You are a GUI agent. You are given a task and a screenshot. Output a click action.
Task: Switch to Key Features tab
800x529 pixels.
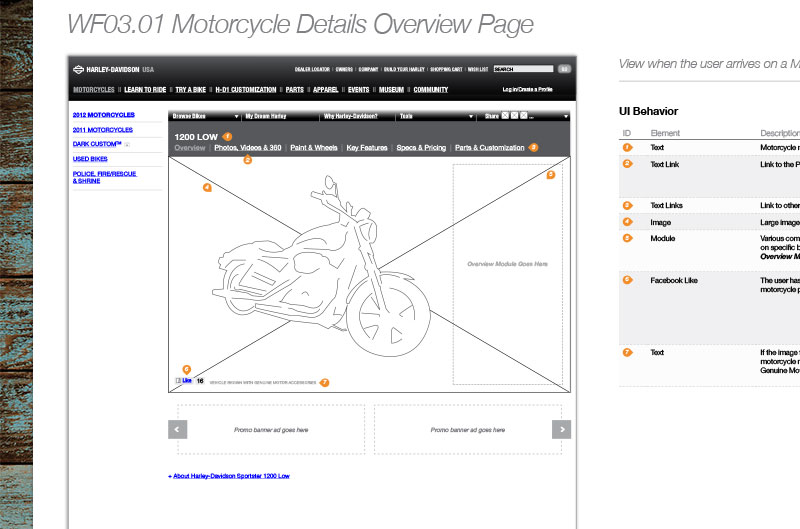click(x=367, y=147)
